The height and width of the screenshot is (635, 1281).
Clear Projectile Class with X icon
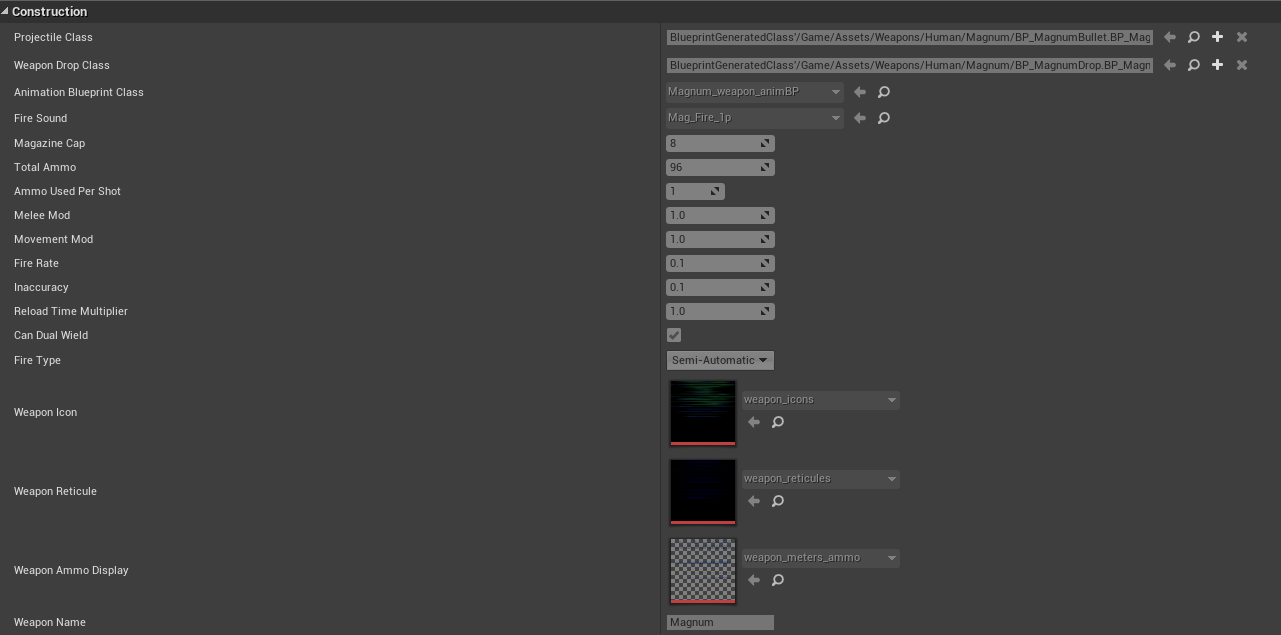pos(1241,37)
